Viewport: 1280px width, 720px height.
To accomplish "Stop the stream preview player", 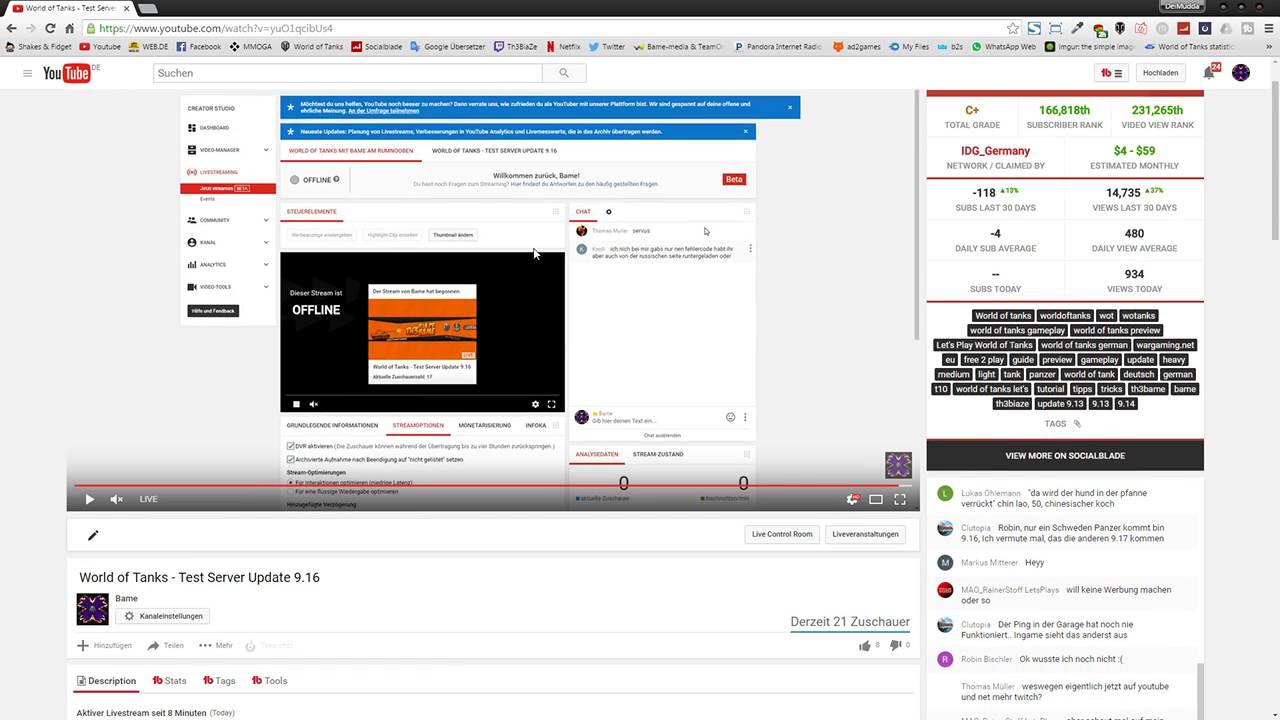I will tap(296, 404).
